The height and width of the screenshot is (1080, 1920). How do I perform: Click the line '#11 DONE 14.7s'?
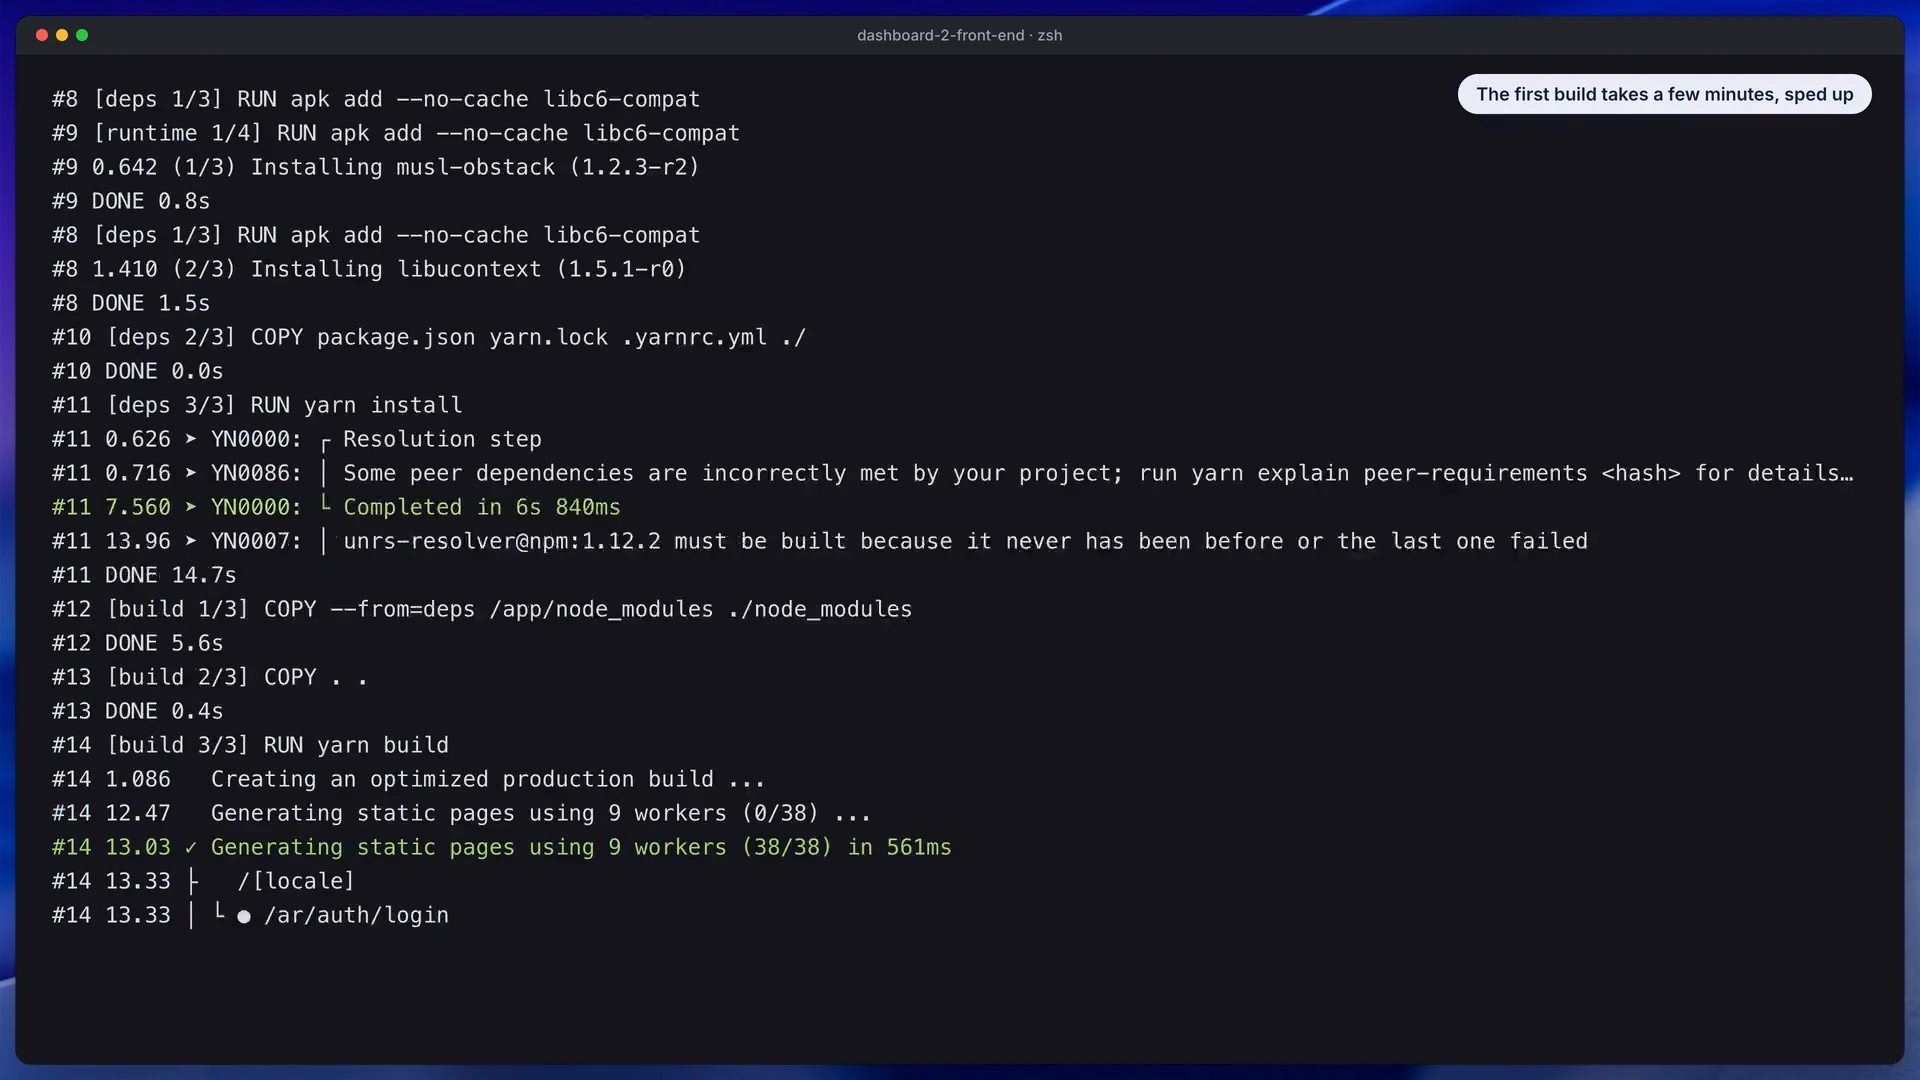(x=144, y=575)
